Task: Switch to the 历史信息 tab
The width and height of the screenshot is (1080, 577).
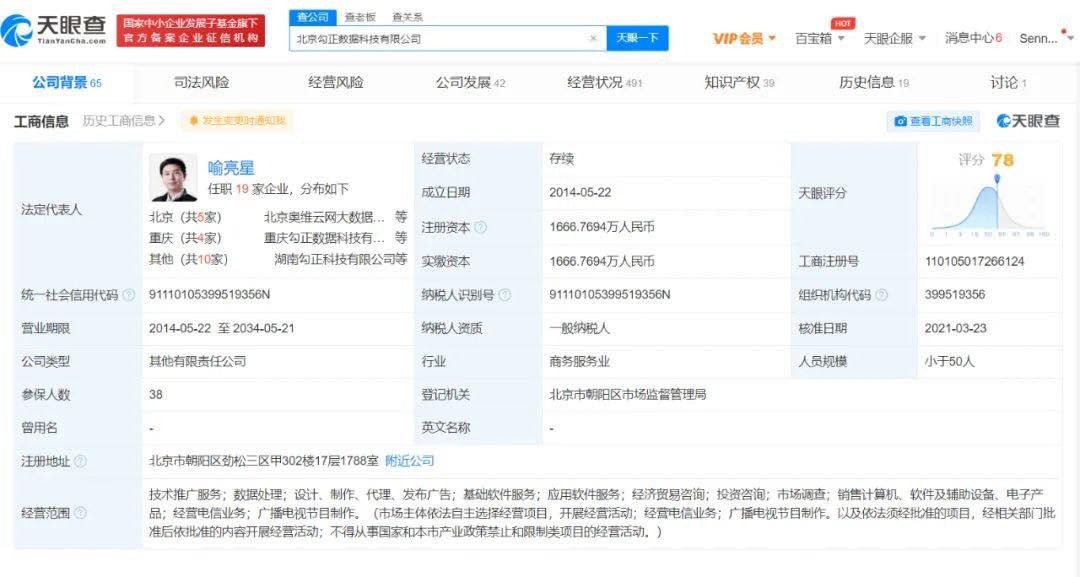Action: point(874,83)
